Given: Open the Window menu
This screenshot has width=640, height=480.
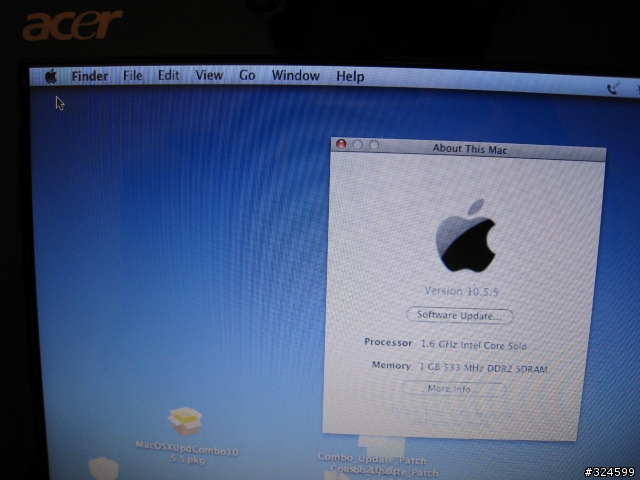Looking at the screenshot, I should [296, 76].
